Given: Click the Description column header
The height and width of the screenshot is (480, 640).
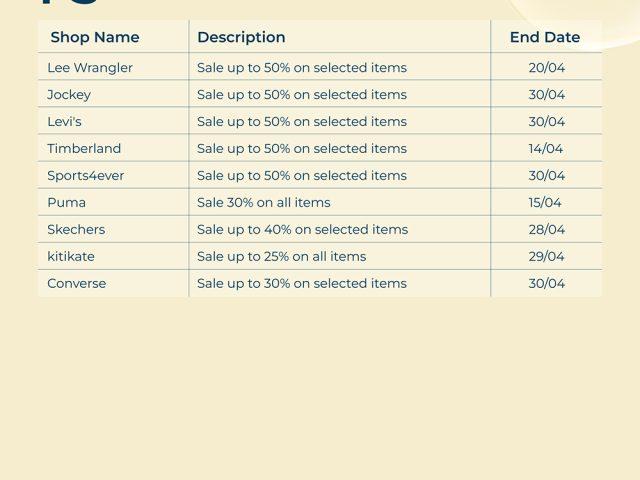Looking at the screenshot, I should pyautogui.click(x=241, y=37).
